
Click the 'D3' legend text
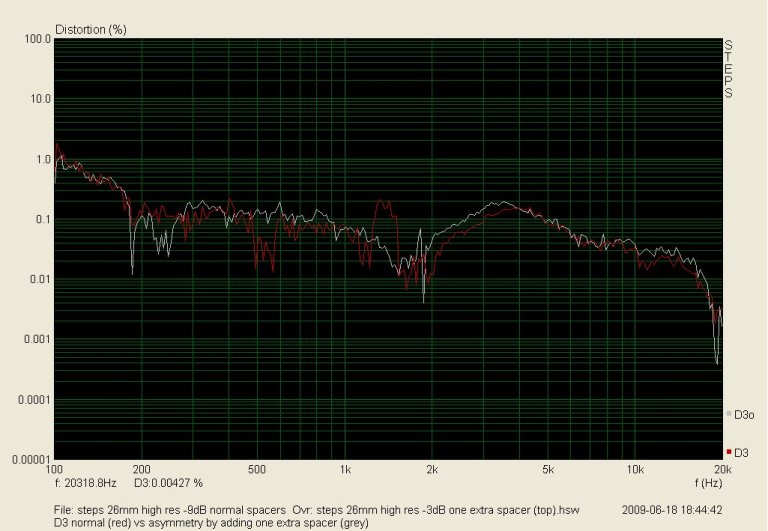tap(742, 453)
